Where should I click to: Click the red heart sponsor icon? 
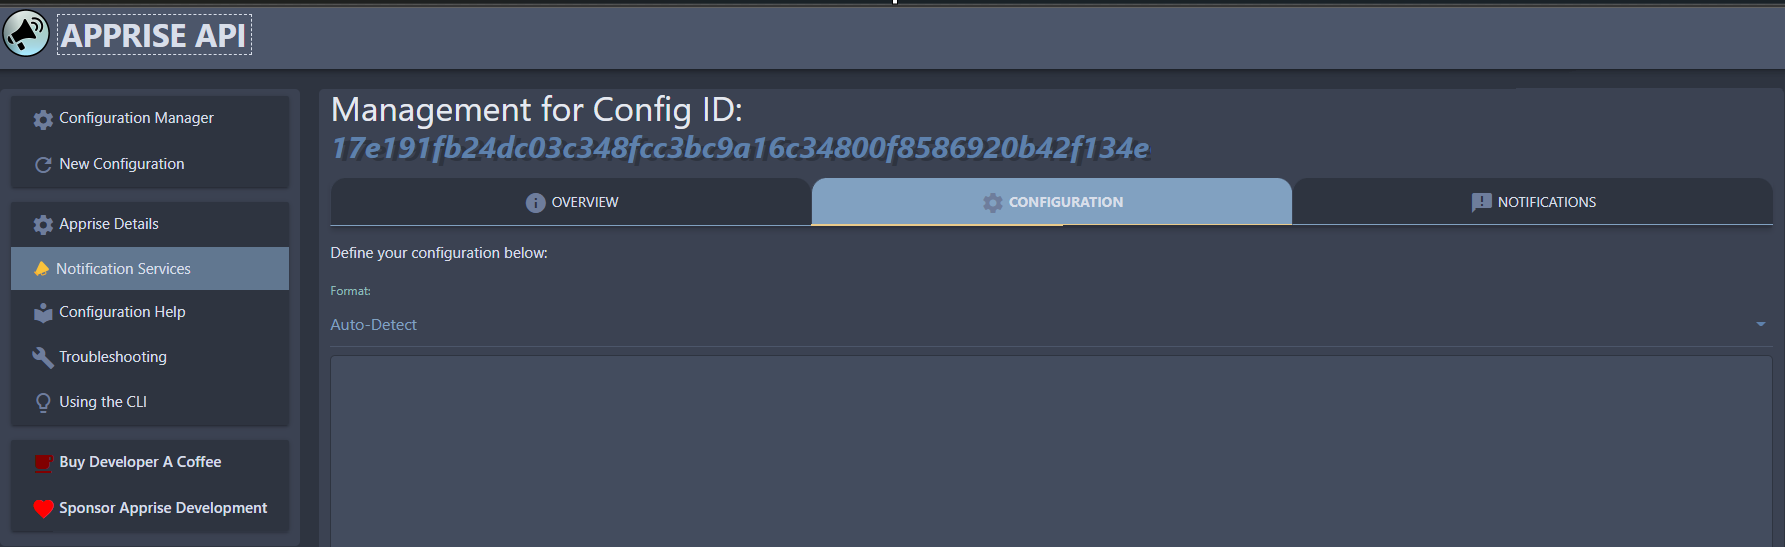coord(43,508)
